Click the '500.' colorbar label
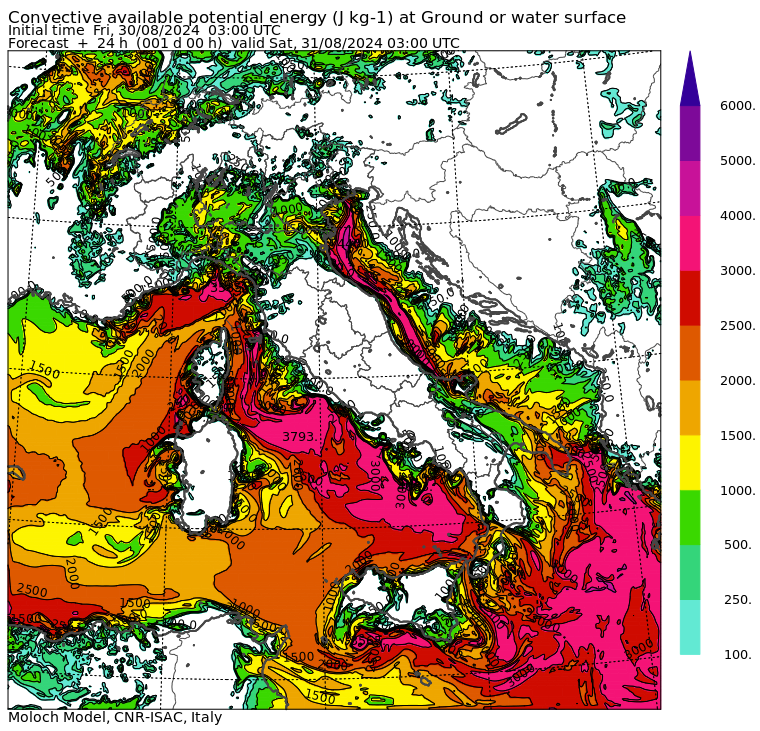This screenshot has height=731, width=760. tap(739, 544)
